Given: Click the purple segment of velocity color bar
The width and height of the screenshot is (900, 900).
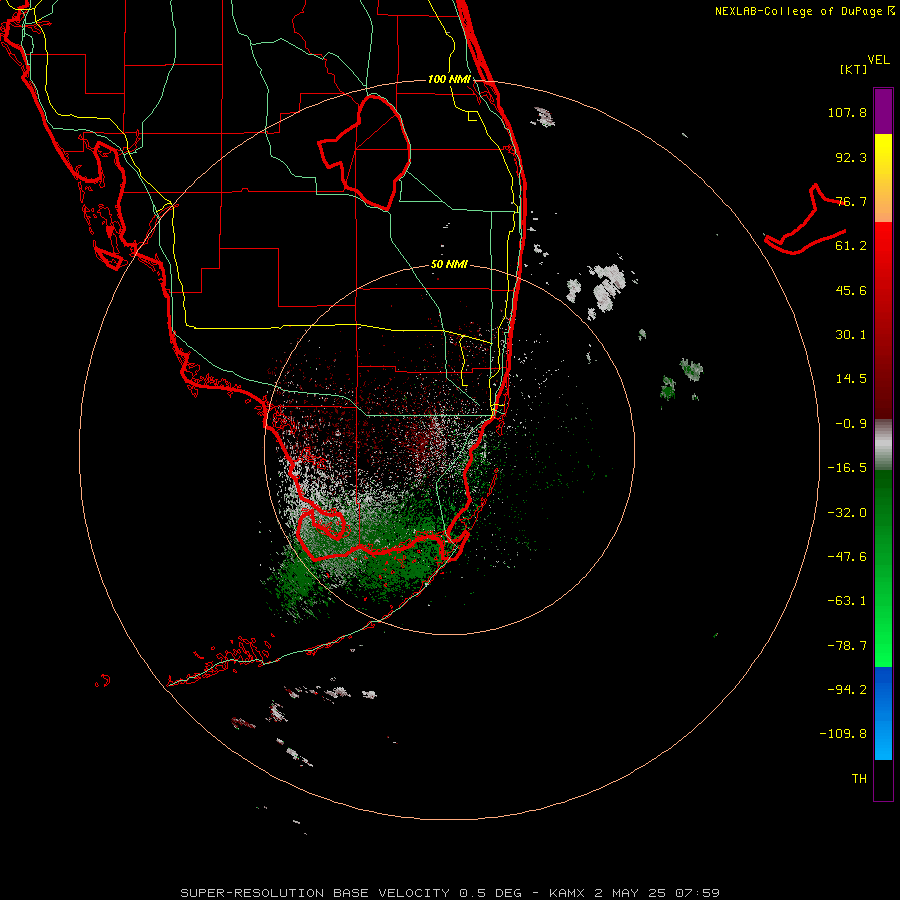Looking at the screenshot, I should (x=883, y=111).
